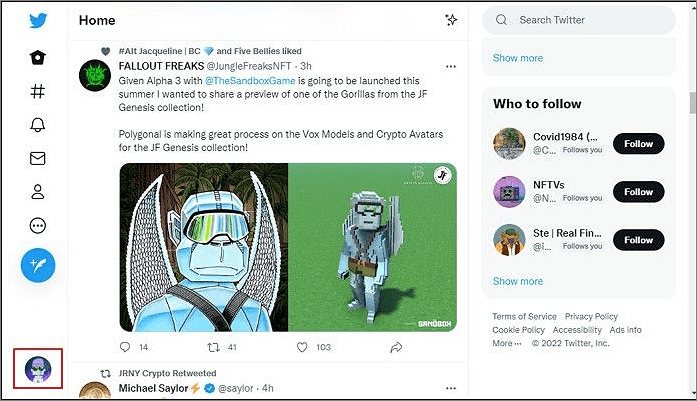Show more Who to follow suggestions
The image size is (697, 401).
tap(517, 281)
